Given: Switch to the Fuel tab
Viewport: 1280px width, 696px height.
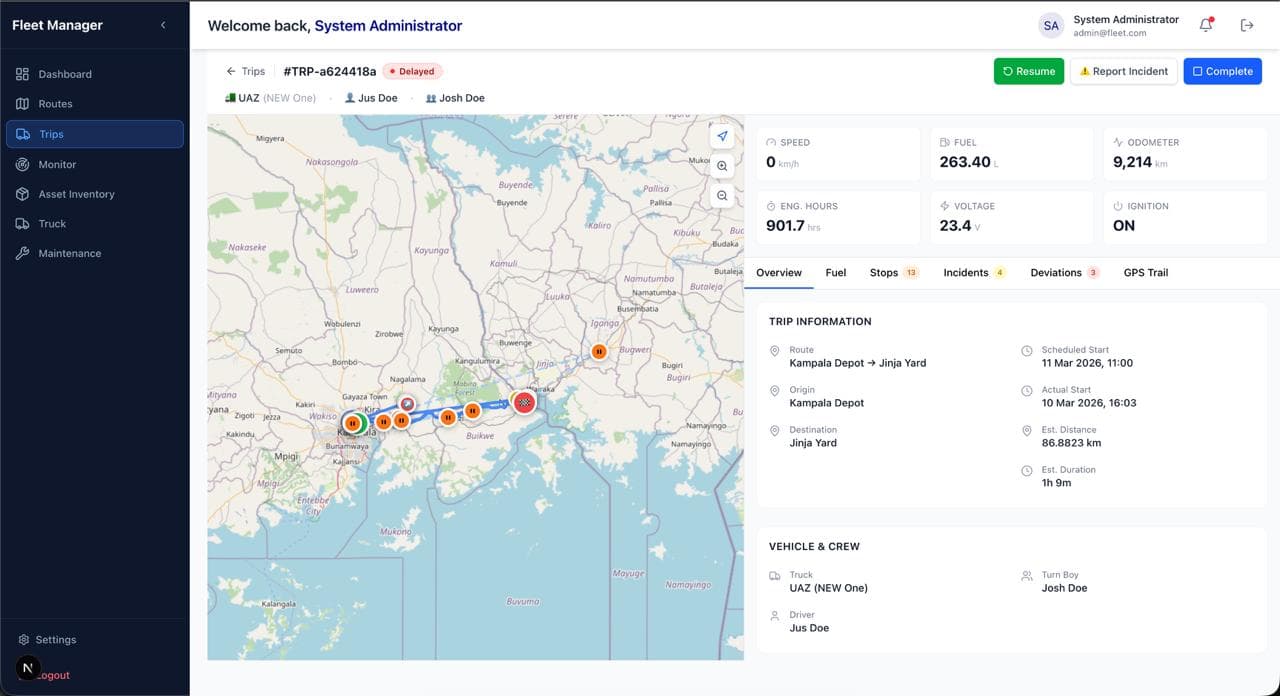Looking at the screenshot, I should (x=836, y=272).
